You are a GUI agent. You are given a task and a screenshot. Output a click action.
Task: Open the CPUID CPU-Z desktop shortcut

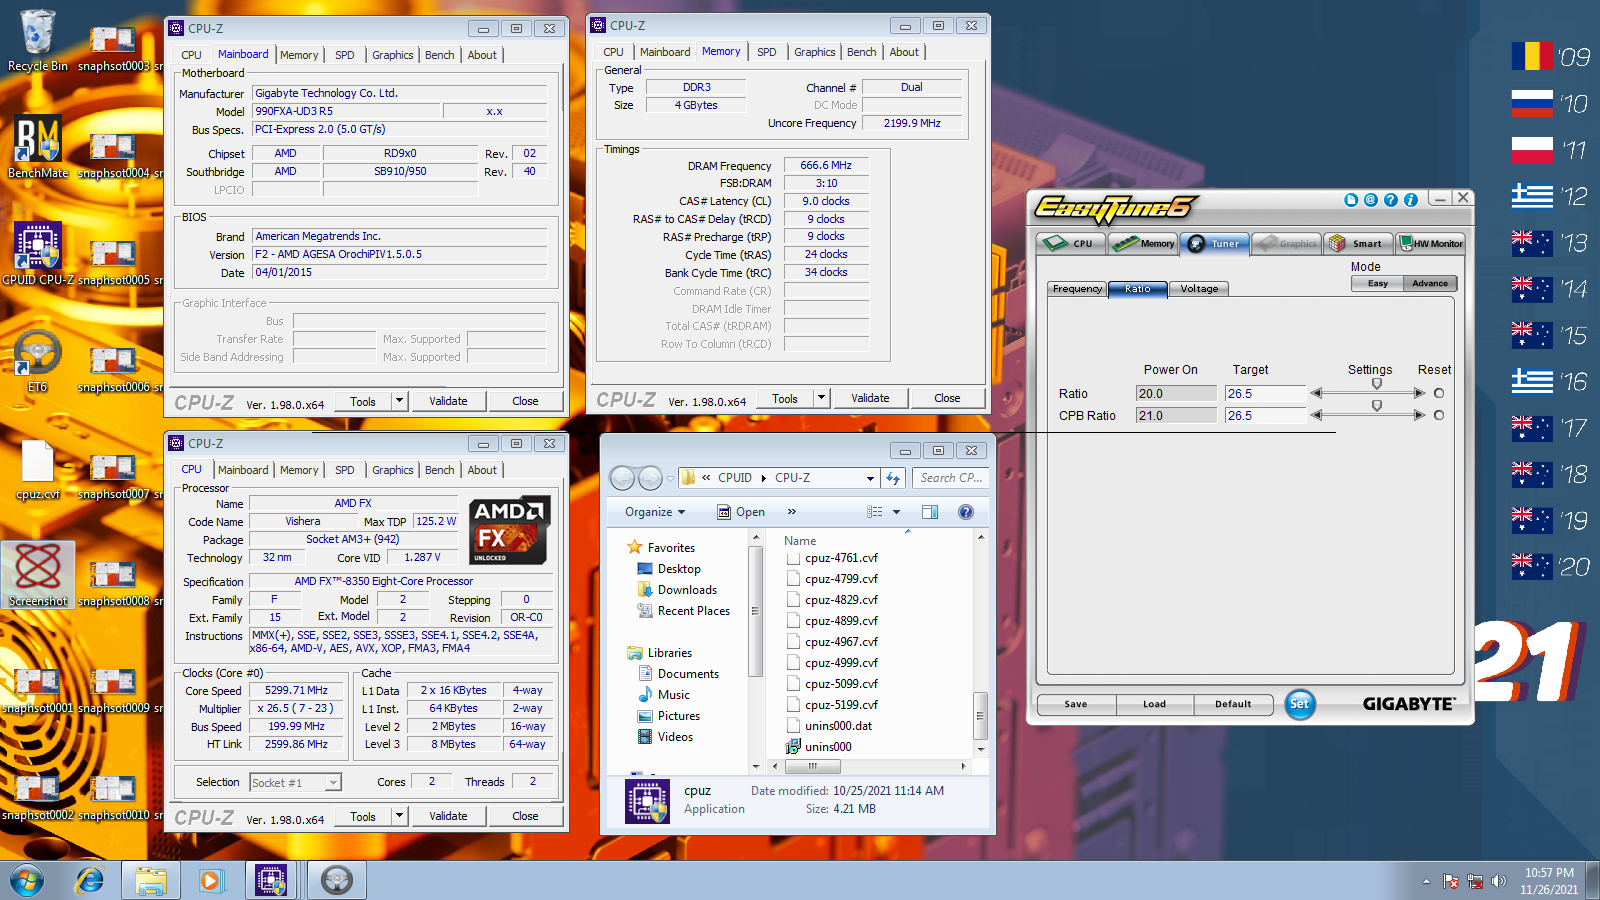pos(38,253)
